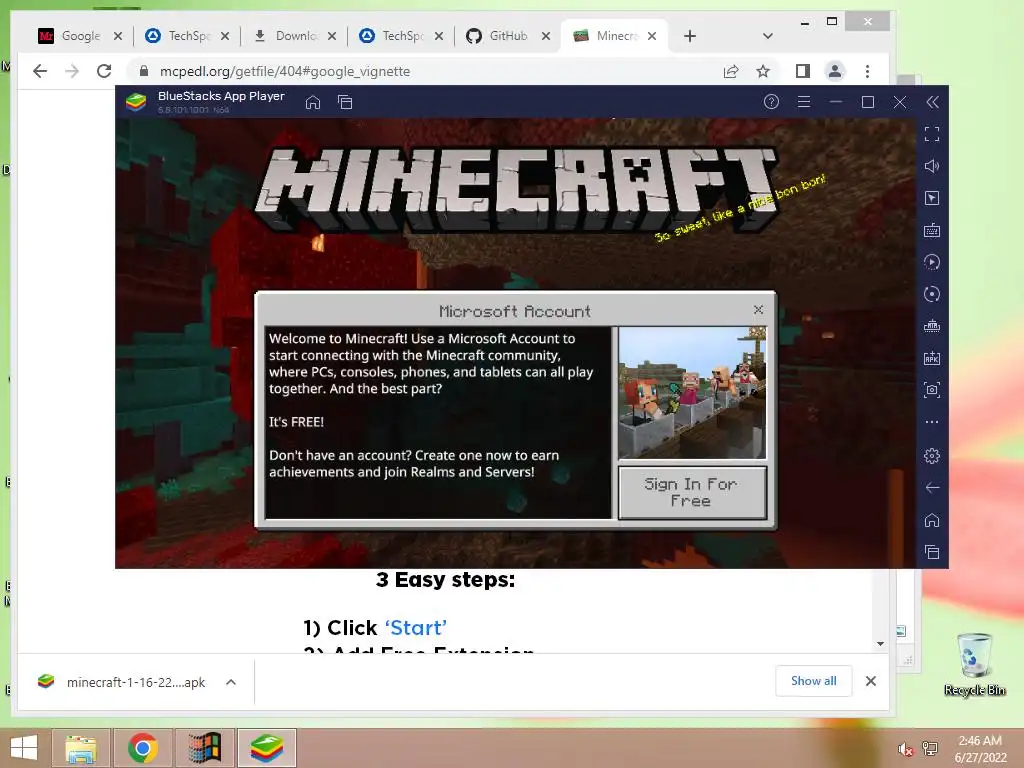Close the Chrome downloads bar
Image resolution: width=1024 pixels, height=768 pixels.
point(871,681)
